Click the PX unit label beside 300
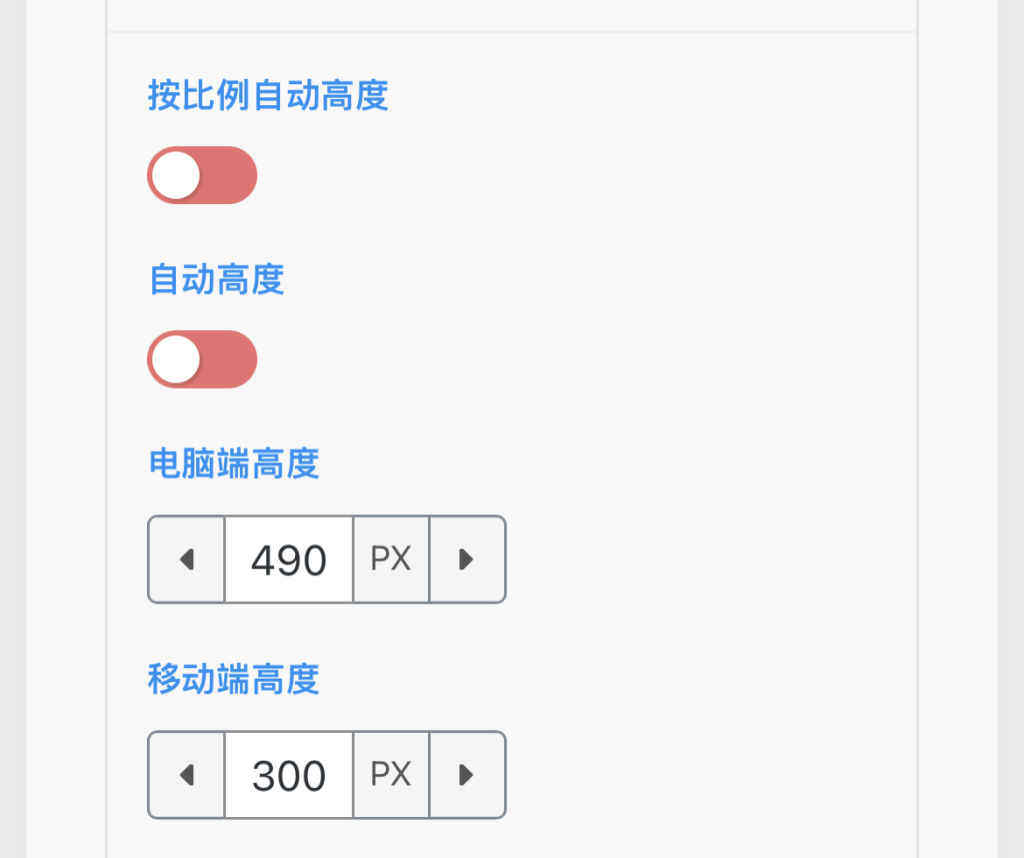 coord(391,774)
